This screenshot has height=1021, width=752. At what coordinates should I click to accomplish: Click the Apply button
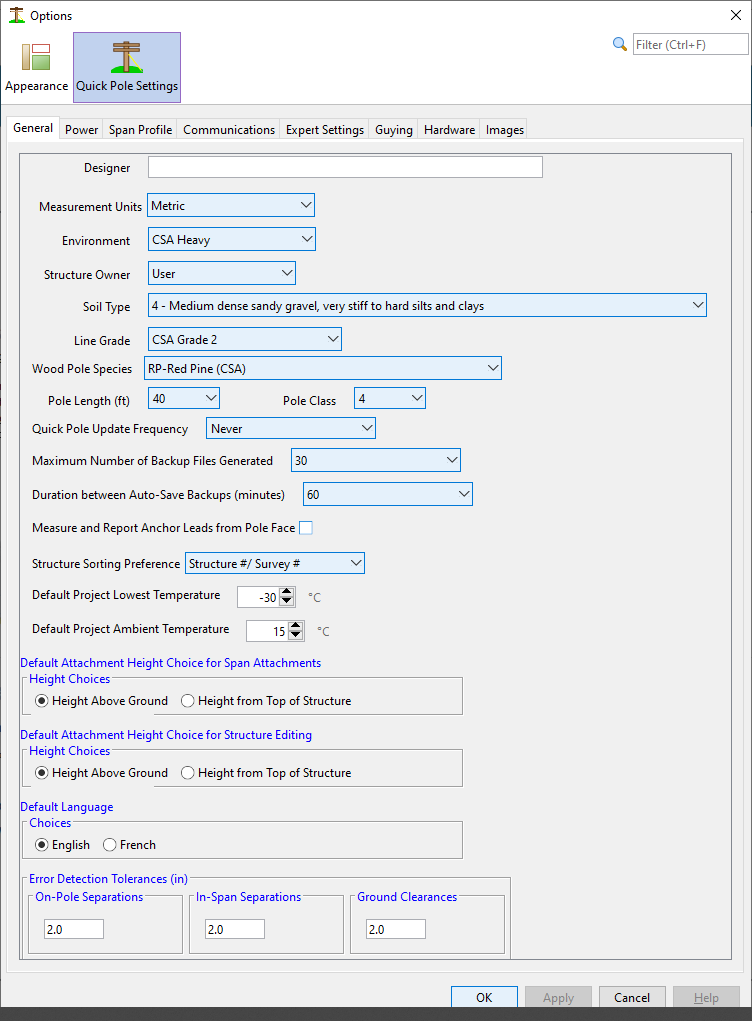pyautogui.click(x=559, y=997)
